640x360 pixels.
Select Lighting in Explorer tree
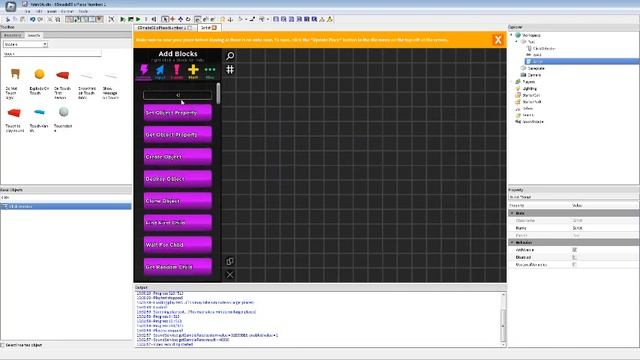(x=526, y=89)
